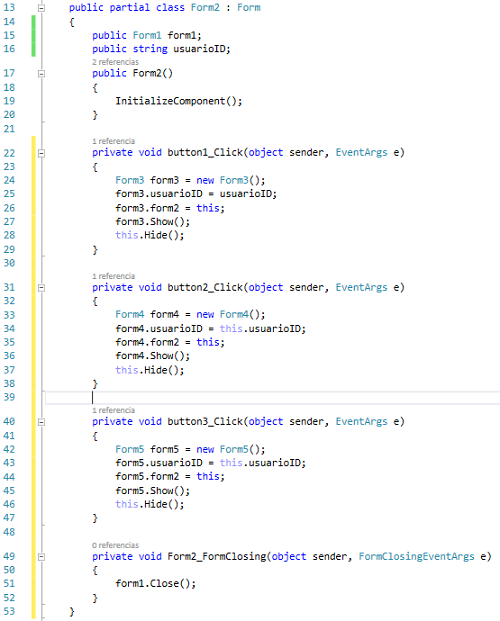
Task: Click 'this.Hide();' on line 46
Action: [x=150, y=504]
